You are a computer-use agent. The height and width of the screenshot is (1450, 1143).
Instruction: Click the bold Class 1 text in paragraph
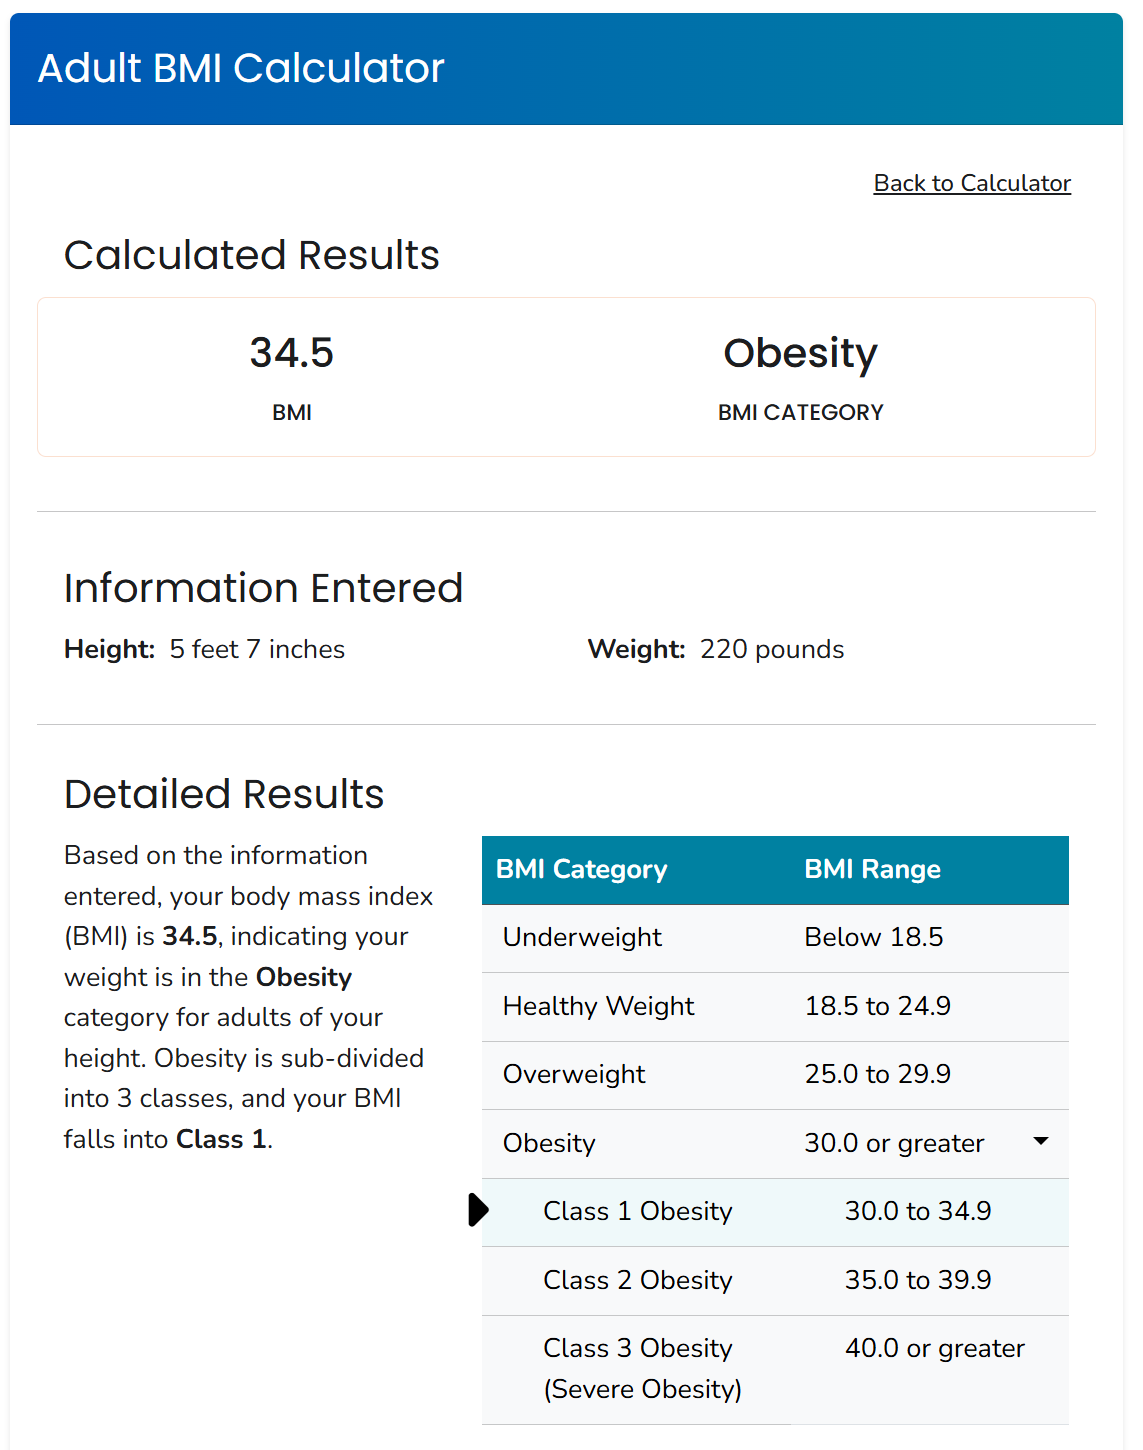click(221, 1139)
